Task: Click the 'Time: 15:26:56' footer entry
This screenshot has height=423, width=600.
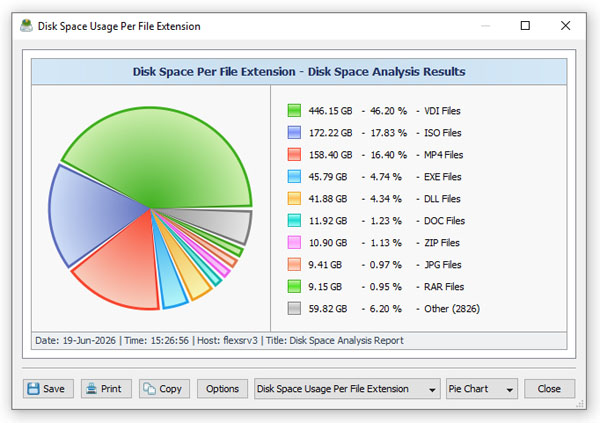Action: [x=157, y=341]
